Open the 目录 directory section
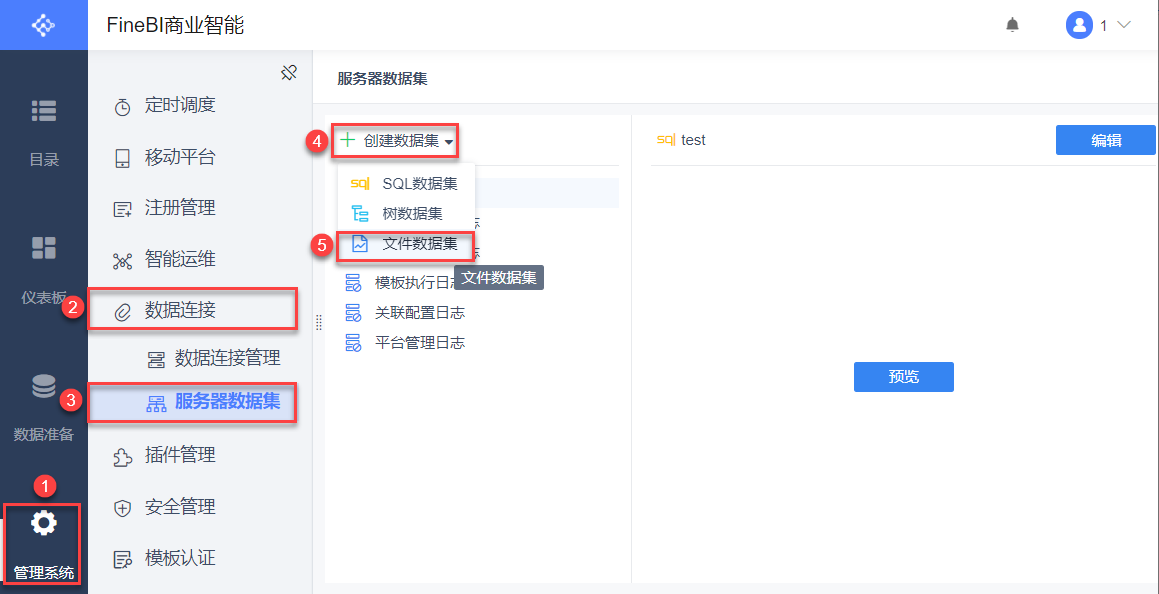This screenshot has height=594, width=1159. click(x=44, y=127)
